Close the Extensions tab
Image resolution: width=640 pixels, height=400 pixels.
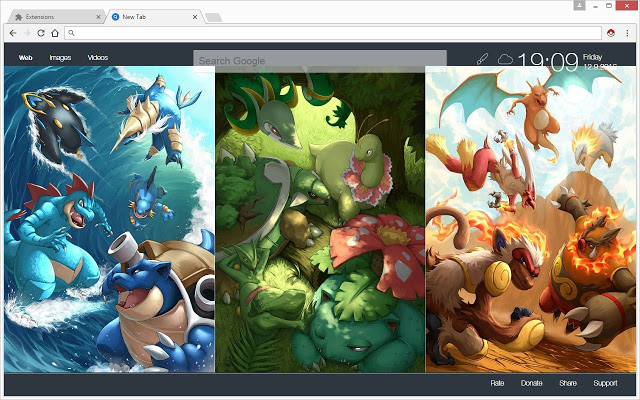tap(98, 17)
